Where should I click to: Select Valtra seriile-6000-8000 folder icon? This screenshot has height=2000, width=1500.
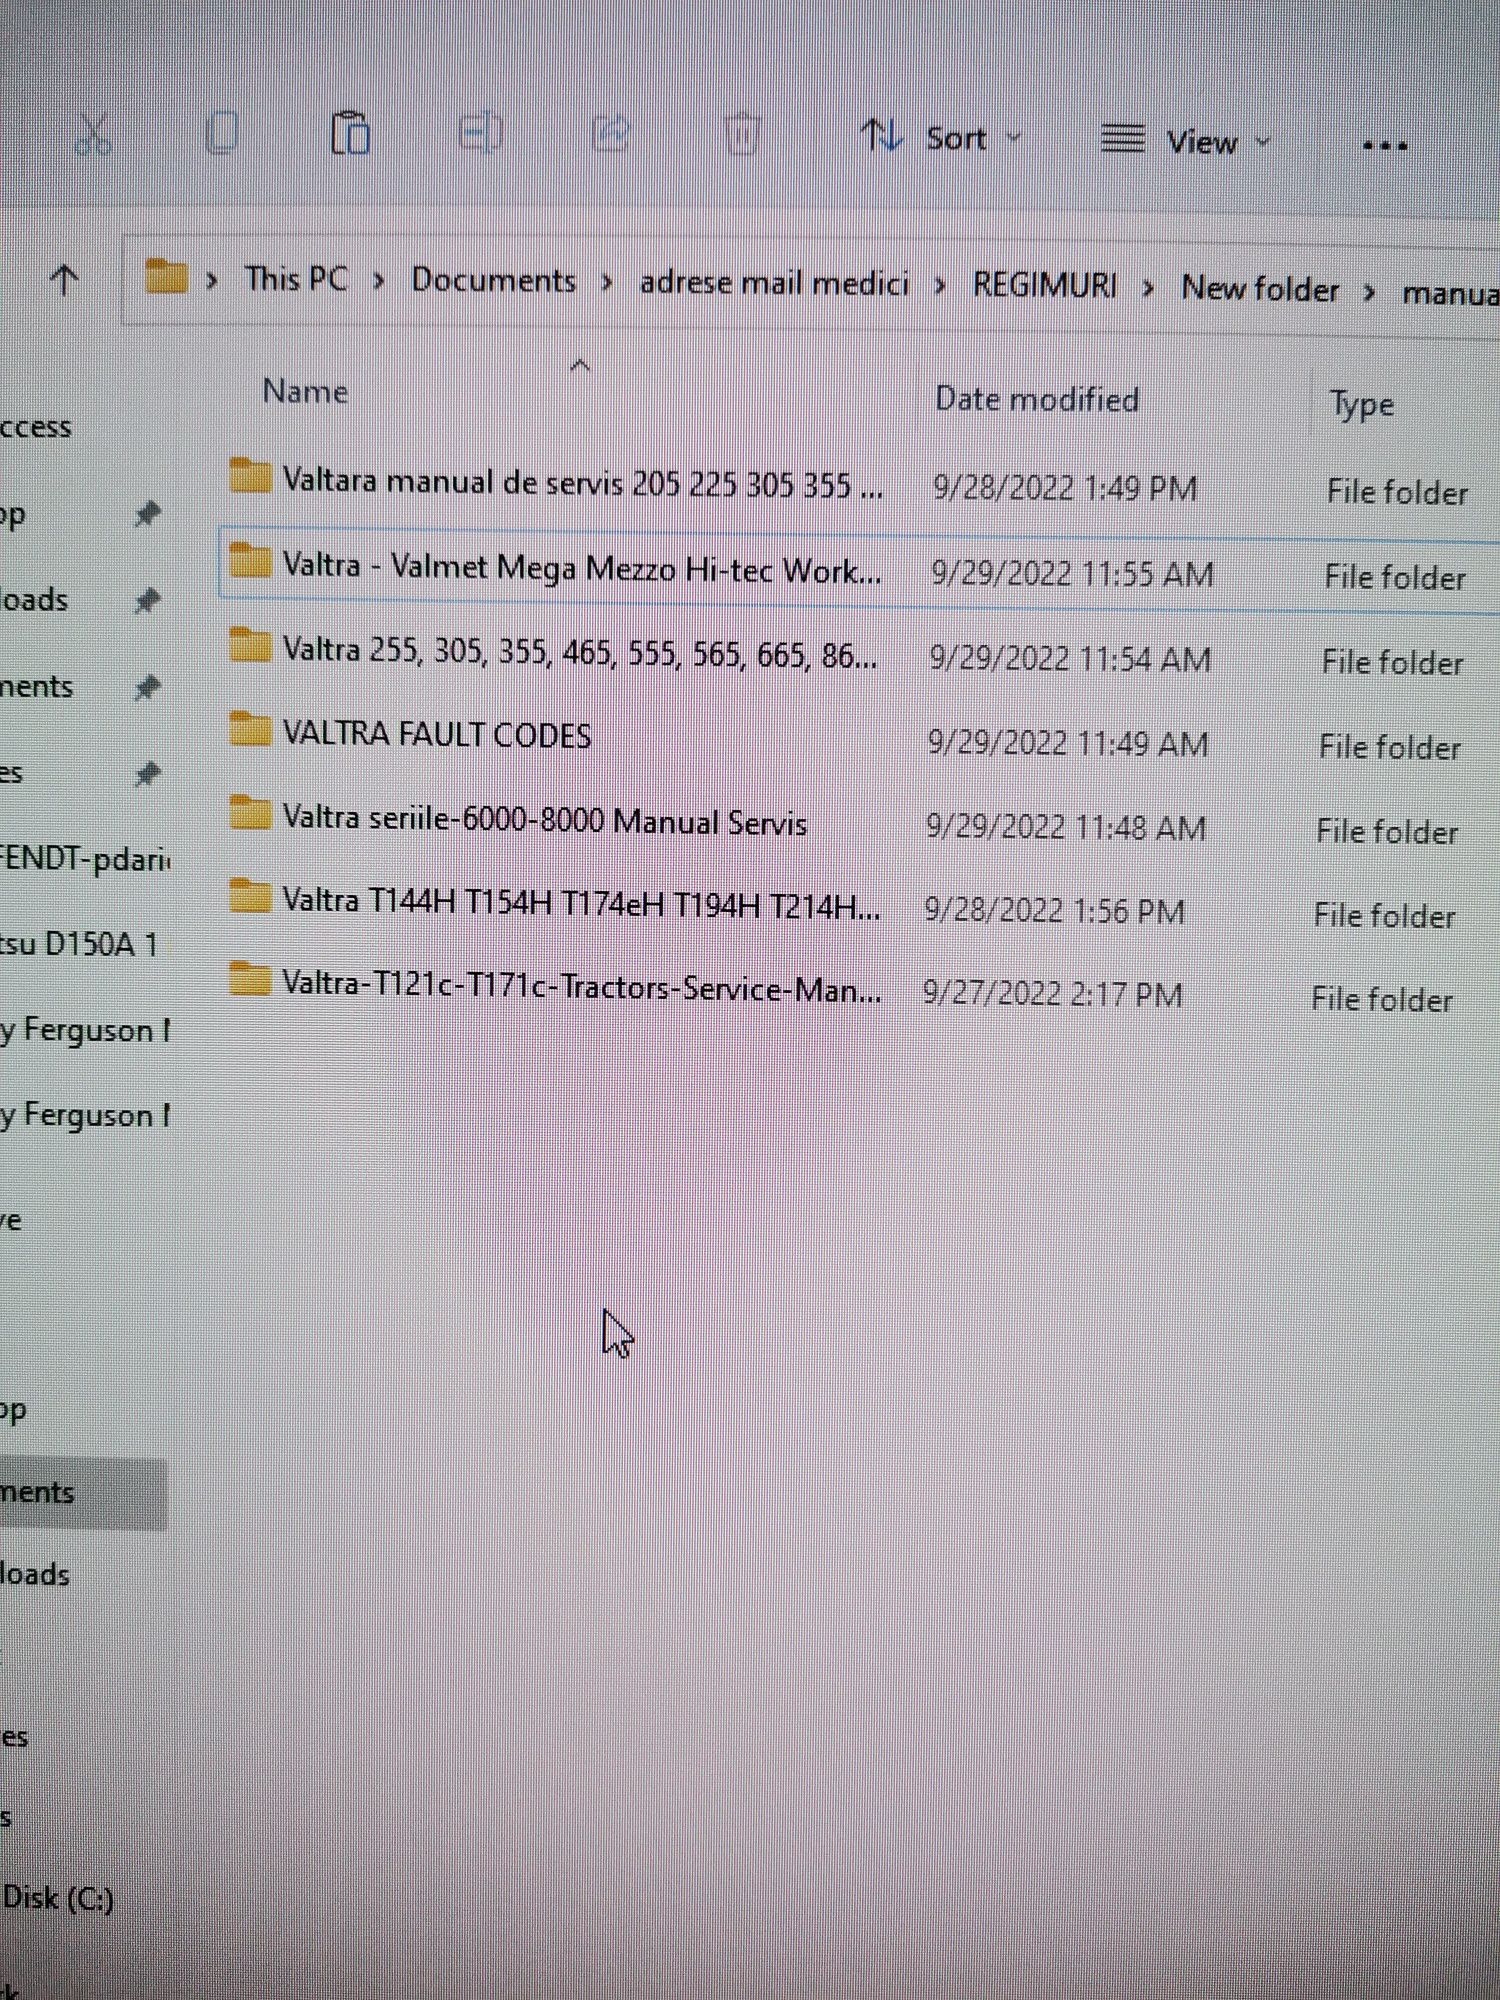pyautogui.click(x=249, y=813)
